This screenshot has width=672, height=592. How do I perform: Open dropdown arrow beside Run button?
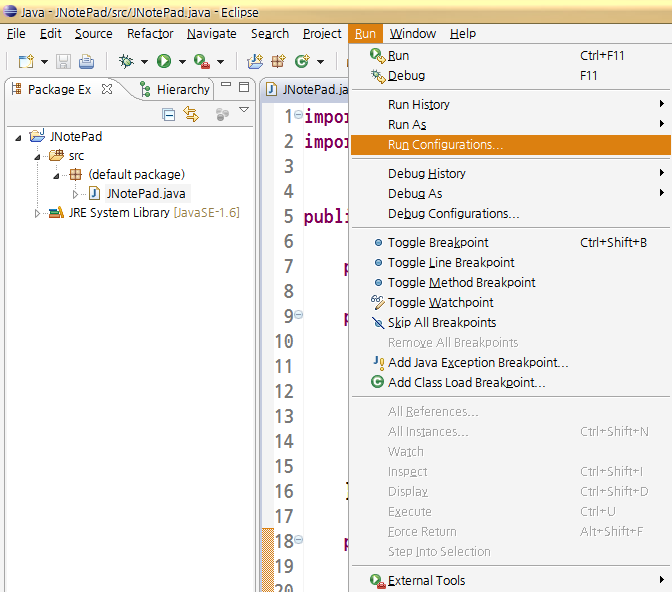pos(182,62)
